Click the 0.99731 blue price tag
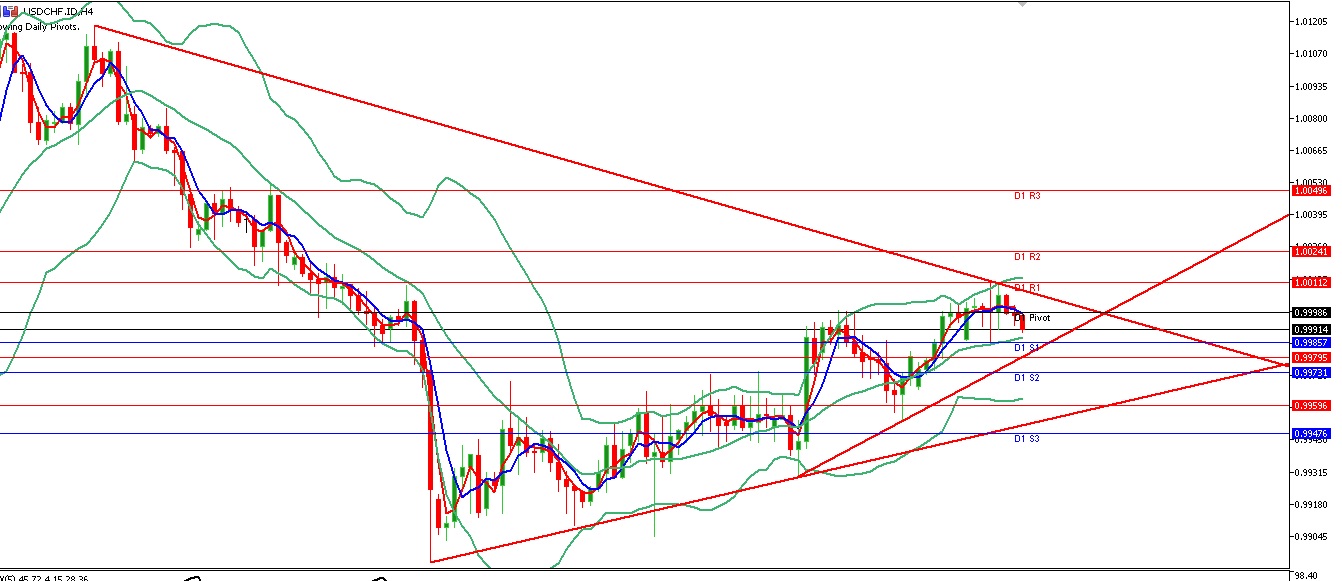The height and width of the screenshot is (581, 1342). (1309, 373)
